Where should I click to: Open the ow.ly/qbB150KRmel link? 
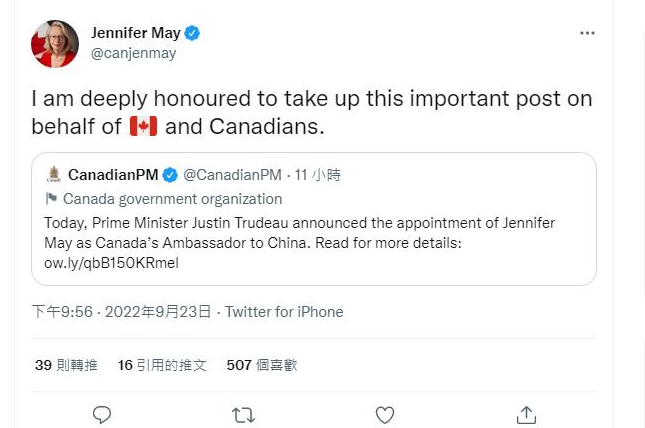pos(111,263)
